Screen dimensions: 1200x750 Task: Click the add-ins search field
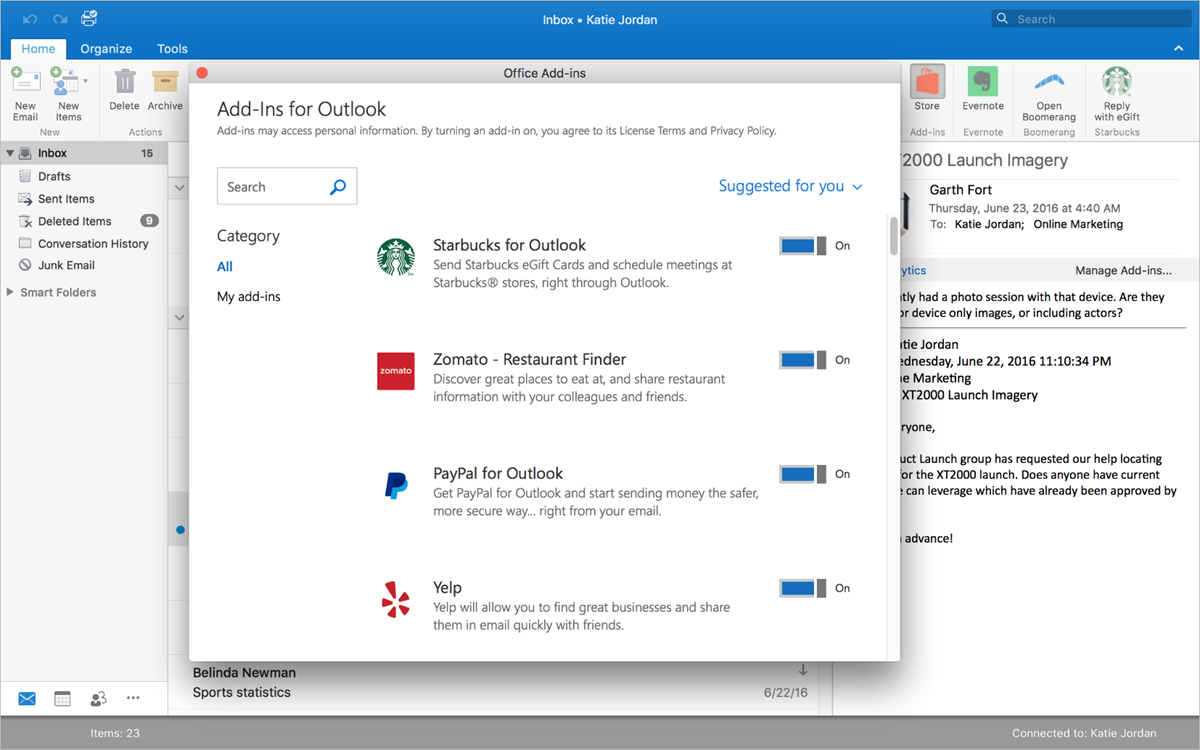coord(280,186)
